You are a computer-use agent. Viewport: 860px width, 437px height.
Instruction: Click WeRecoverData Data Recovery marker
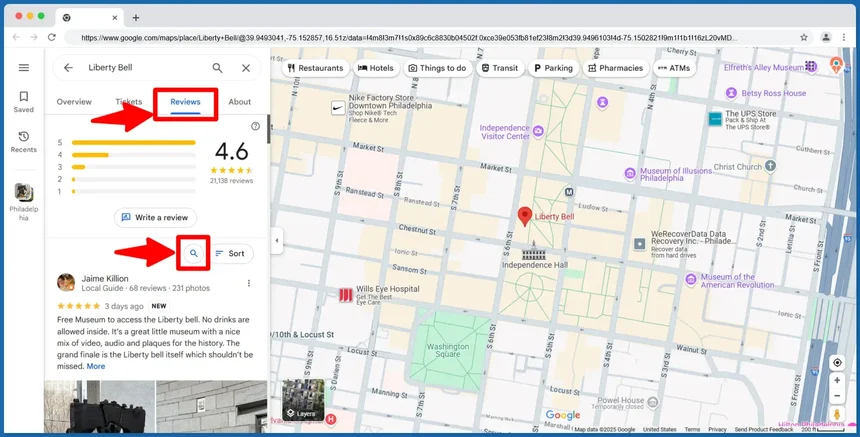click(640, 243)
